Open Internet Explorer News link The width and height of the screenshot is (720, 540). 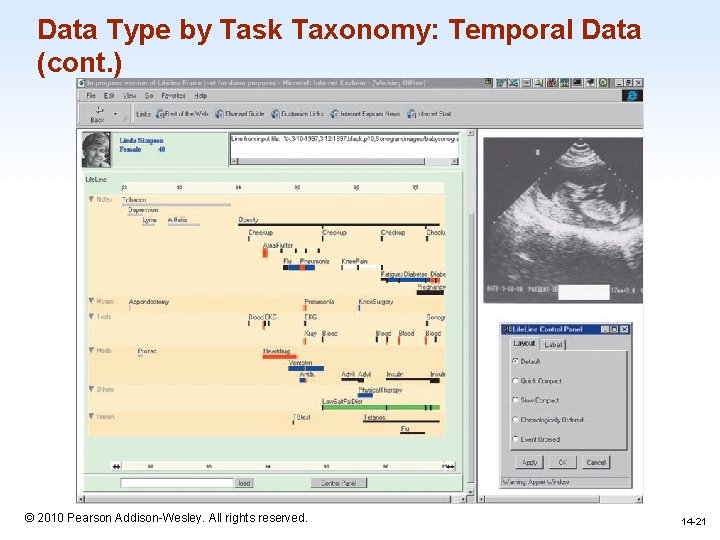(366, 114)
